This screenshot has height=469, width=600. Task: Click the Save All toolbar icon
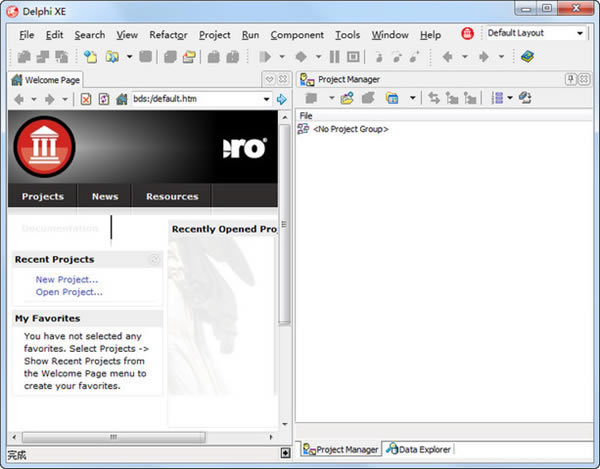(x=170, y=57)
